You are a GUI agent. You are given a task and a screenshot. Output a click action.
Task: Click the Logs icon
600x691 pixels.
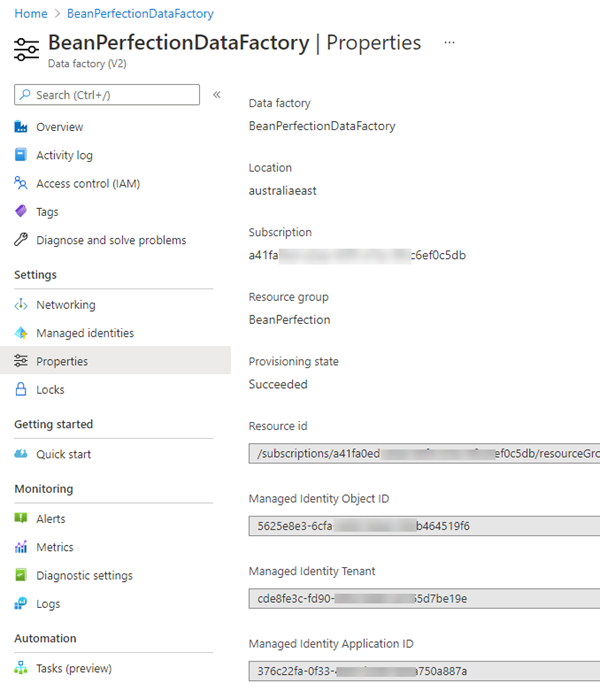pyautogui.click(x=21, y=603)
